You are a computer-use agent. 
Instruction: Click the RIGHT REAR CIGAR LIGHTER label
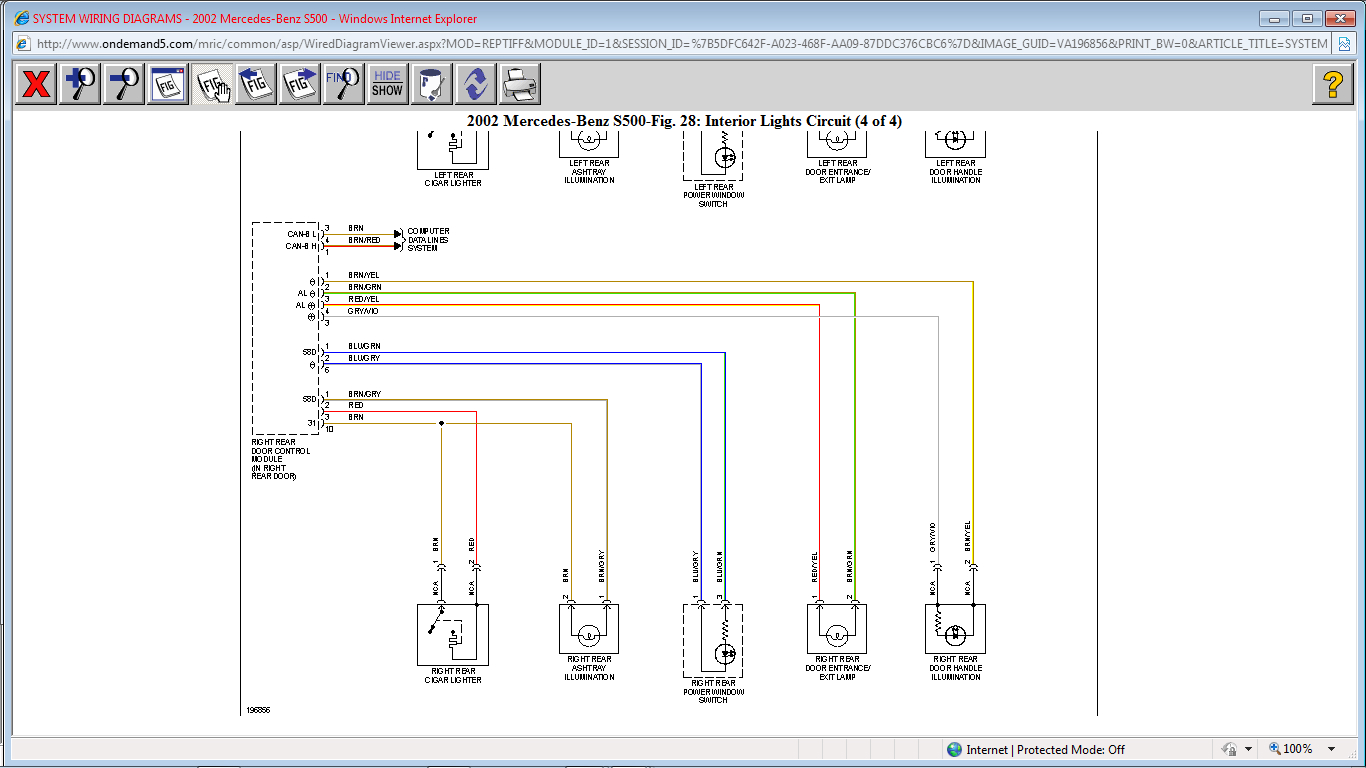click(x=453, y=675)
